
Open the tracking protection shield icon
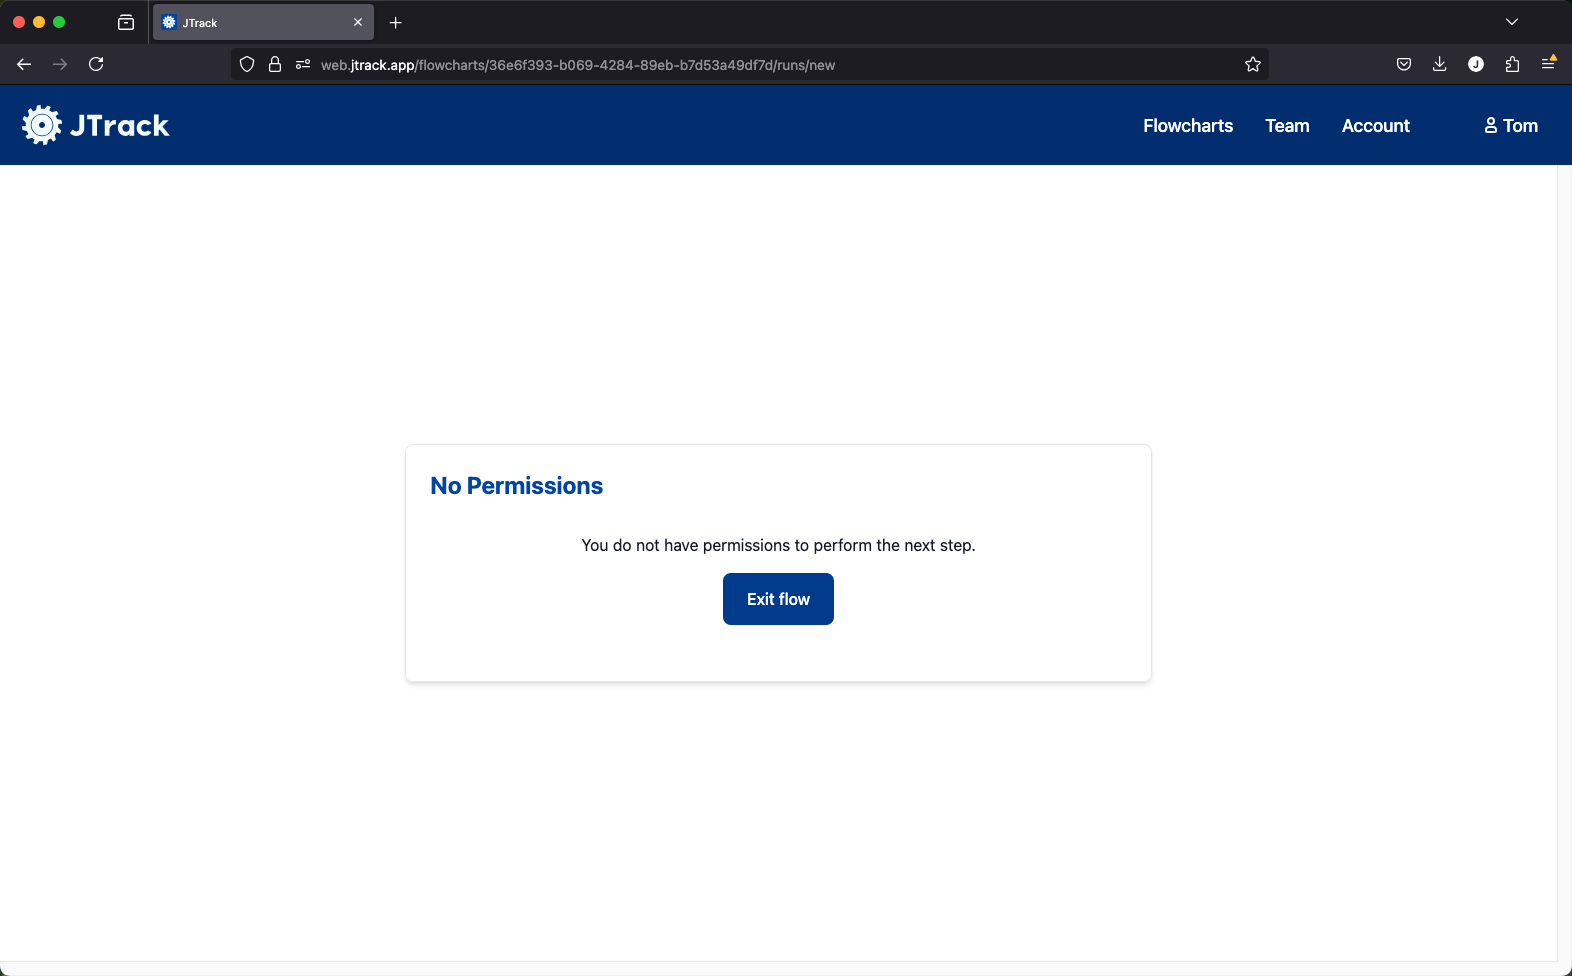pyautogui.click(x=247, y=65)
